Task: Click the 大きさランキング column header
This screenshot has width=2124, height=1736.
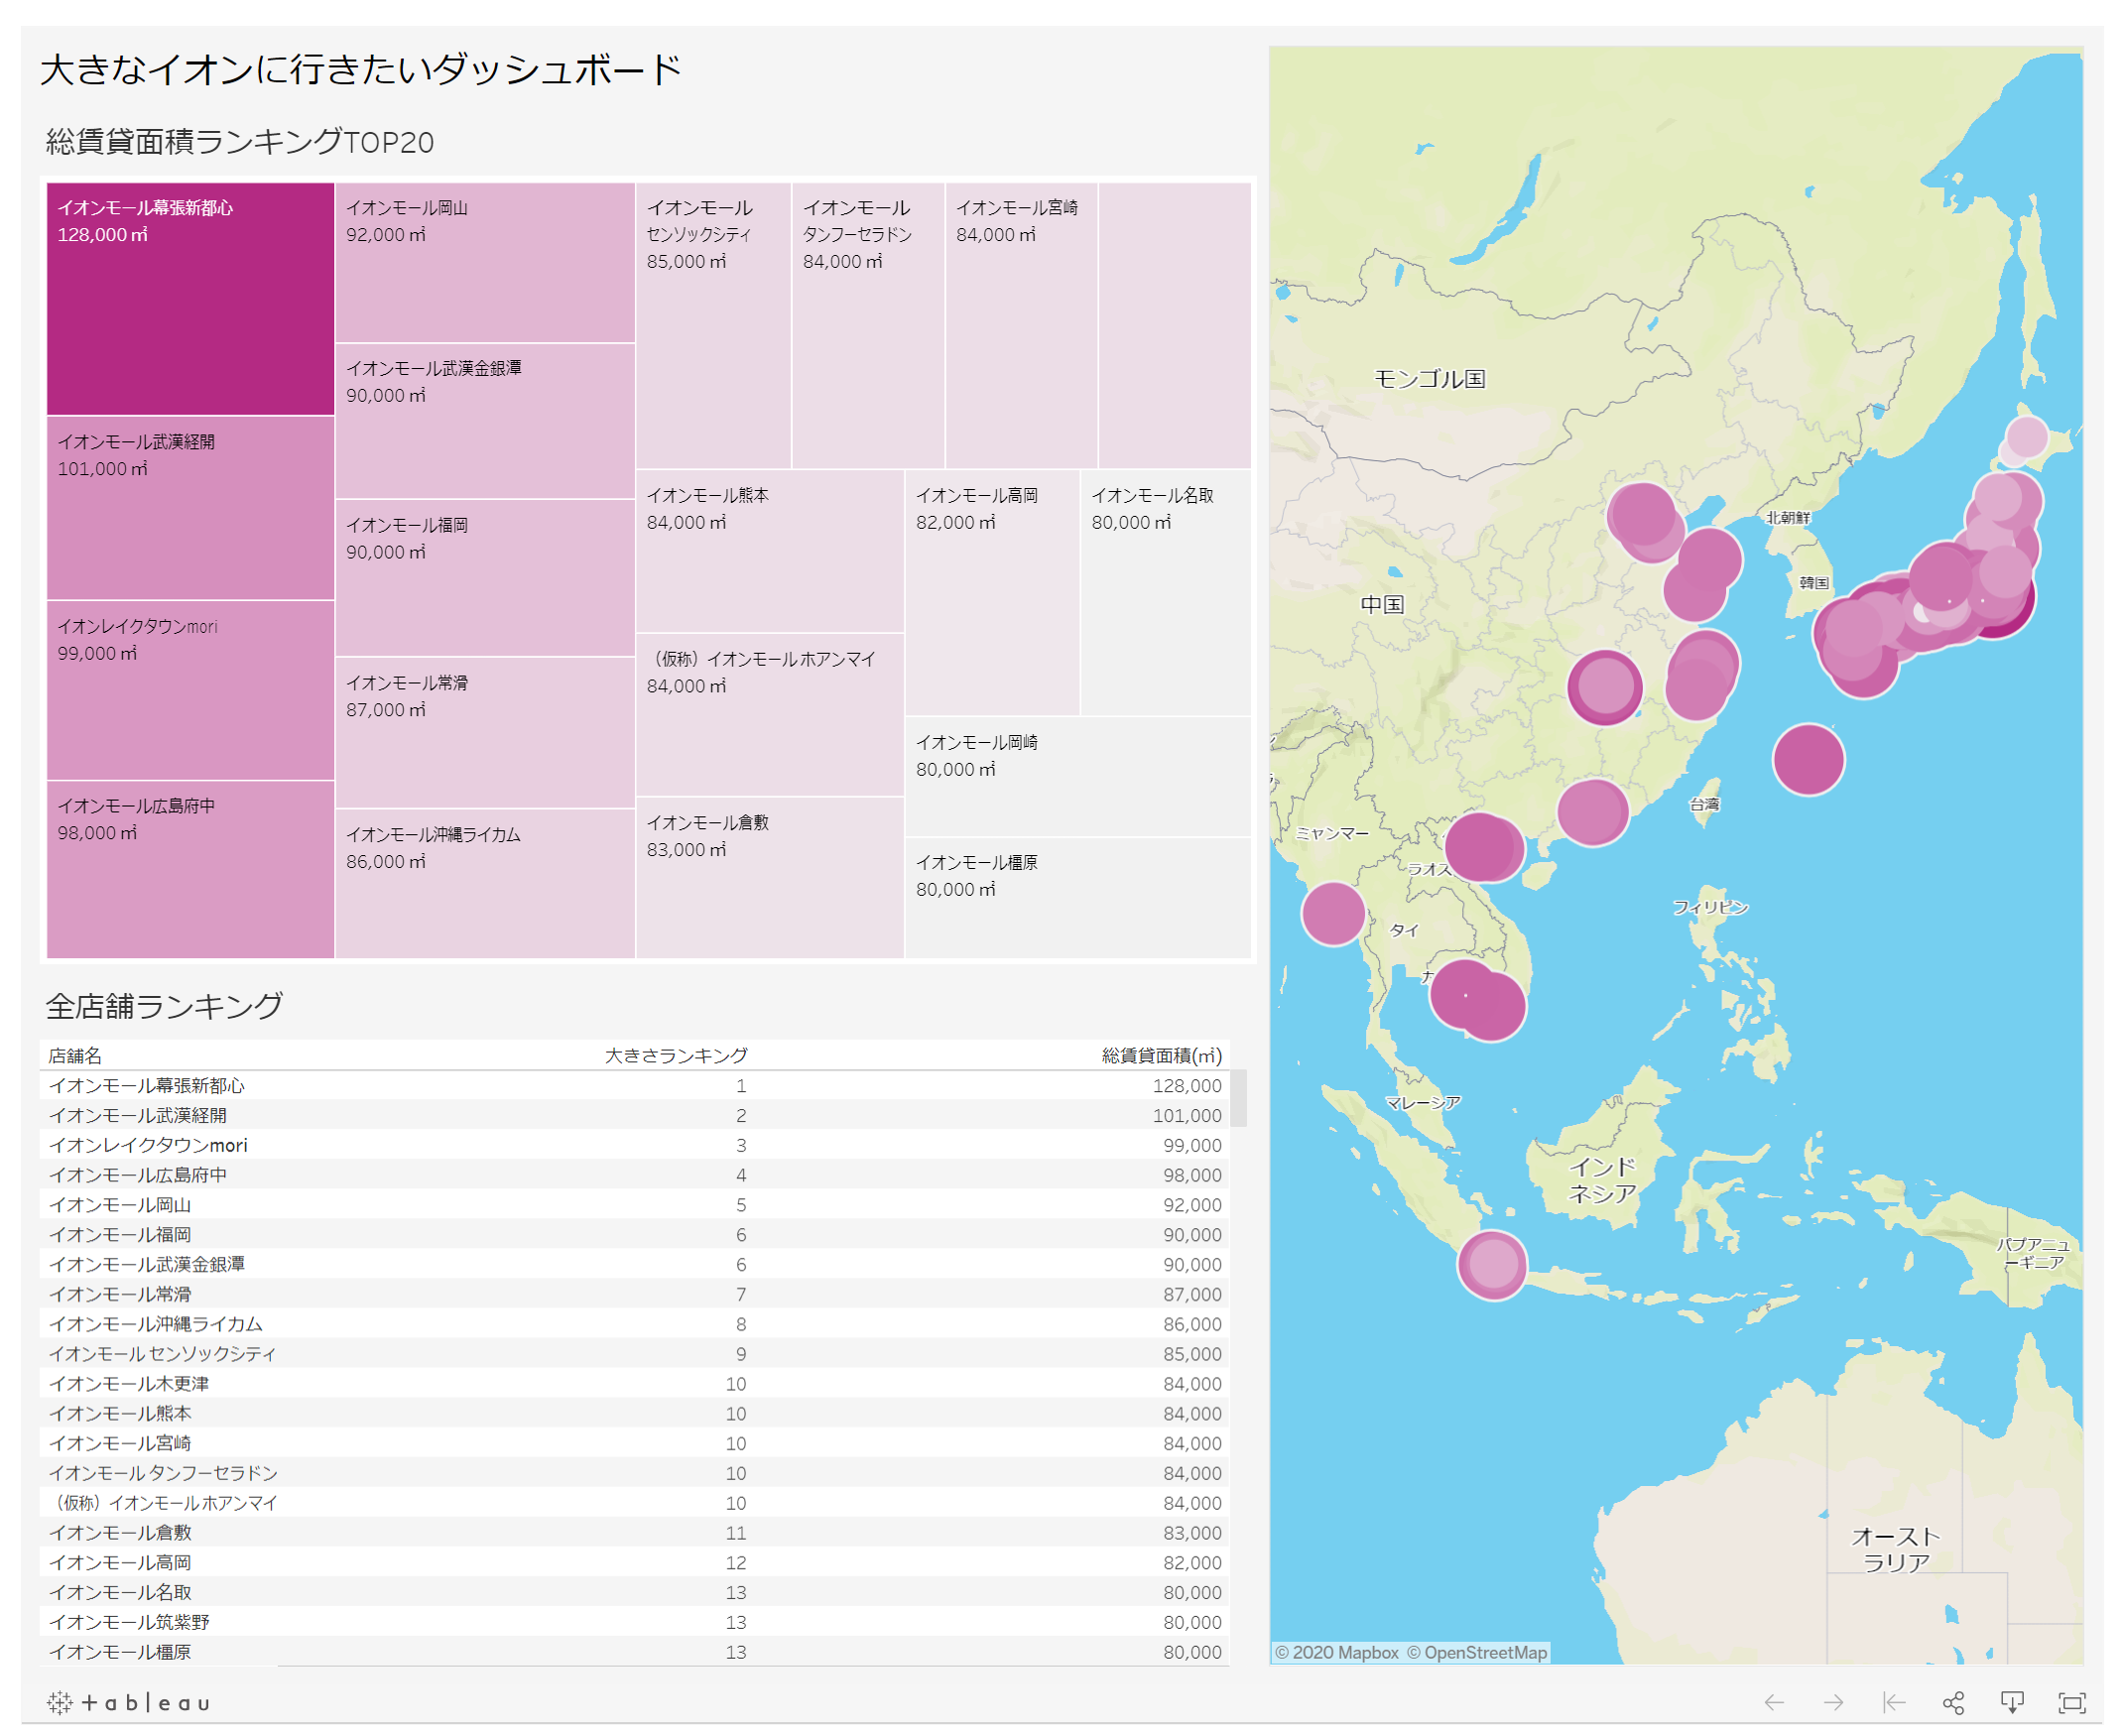Action: (x=676, y=1056)
